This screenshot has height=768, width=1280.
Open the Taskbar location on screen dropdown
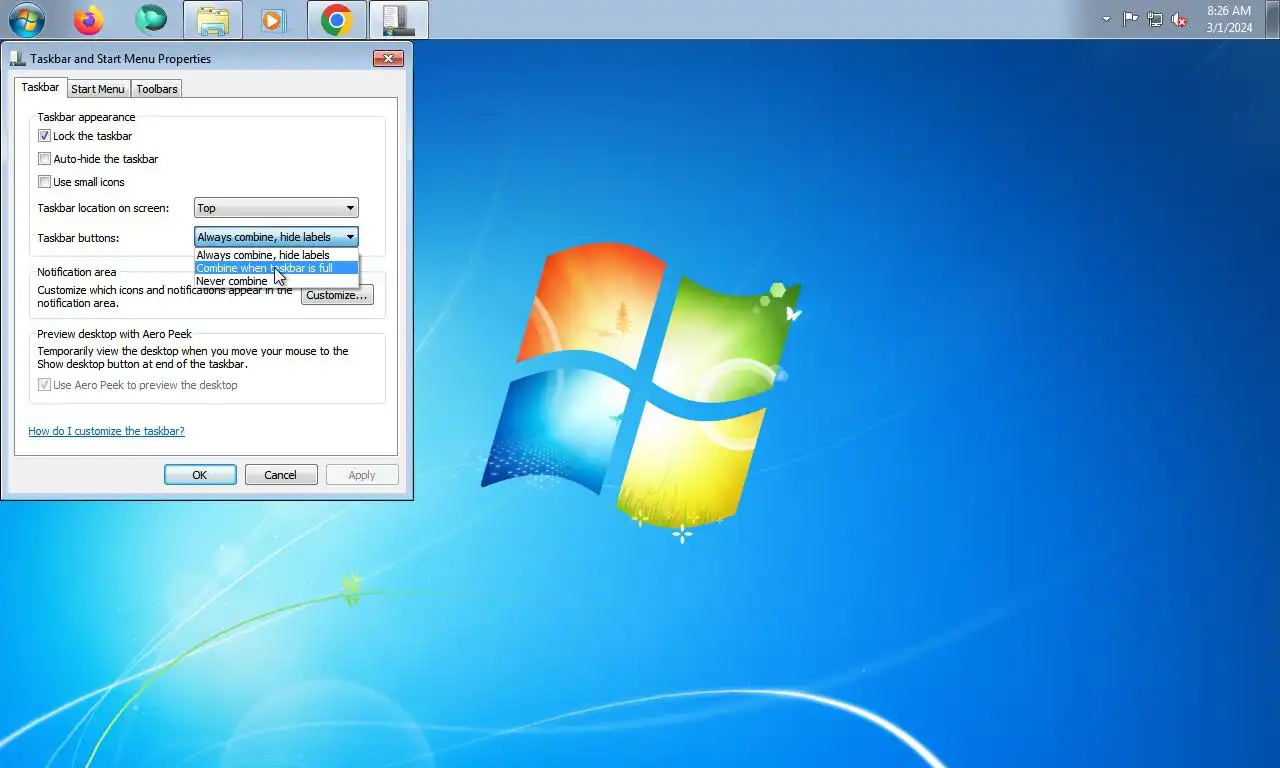point(276,208)
